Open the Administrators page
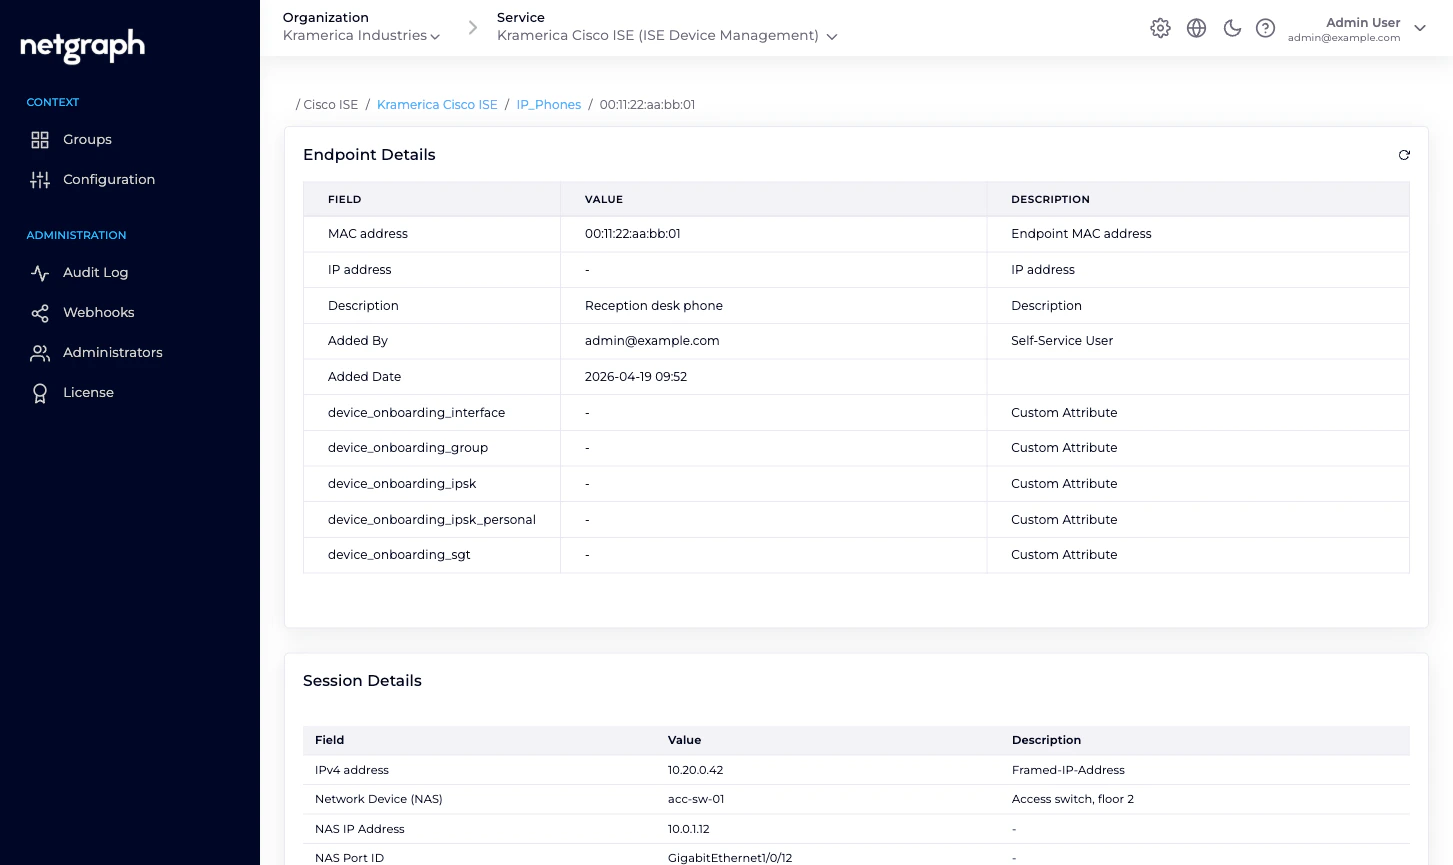The width and height of the screenshot is (1453, 865). coord(112,352)
